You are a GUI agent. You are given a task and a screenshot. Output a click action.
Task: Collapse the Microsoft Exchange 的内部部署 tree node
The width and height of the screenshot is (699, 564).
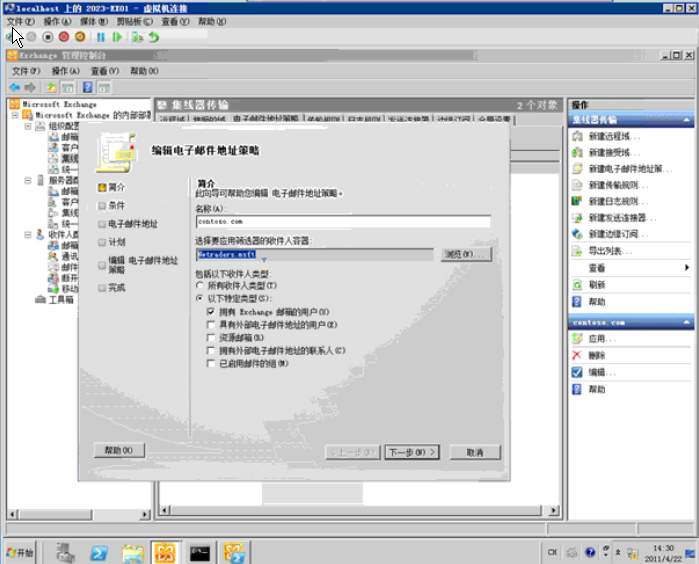click(x=15, y=115)
